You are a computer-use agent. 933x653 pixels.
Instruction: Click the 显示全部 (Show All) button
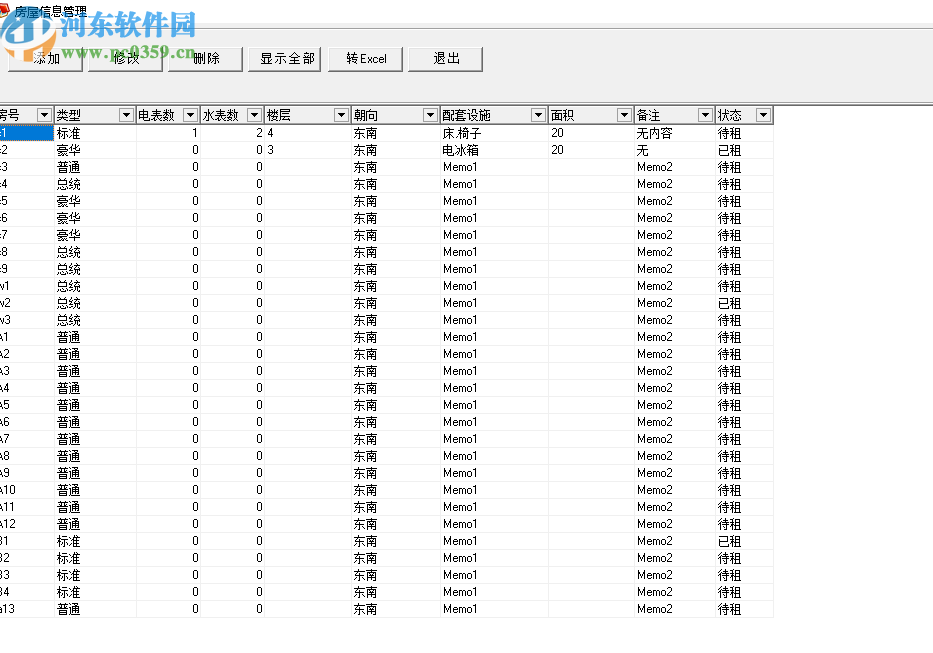coord(284,59)
